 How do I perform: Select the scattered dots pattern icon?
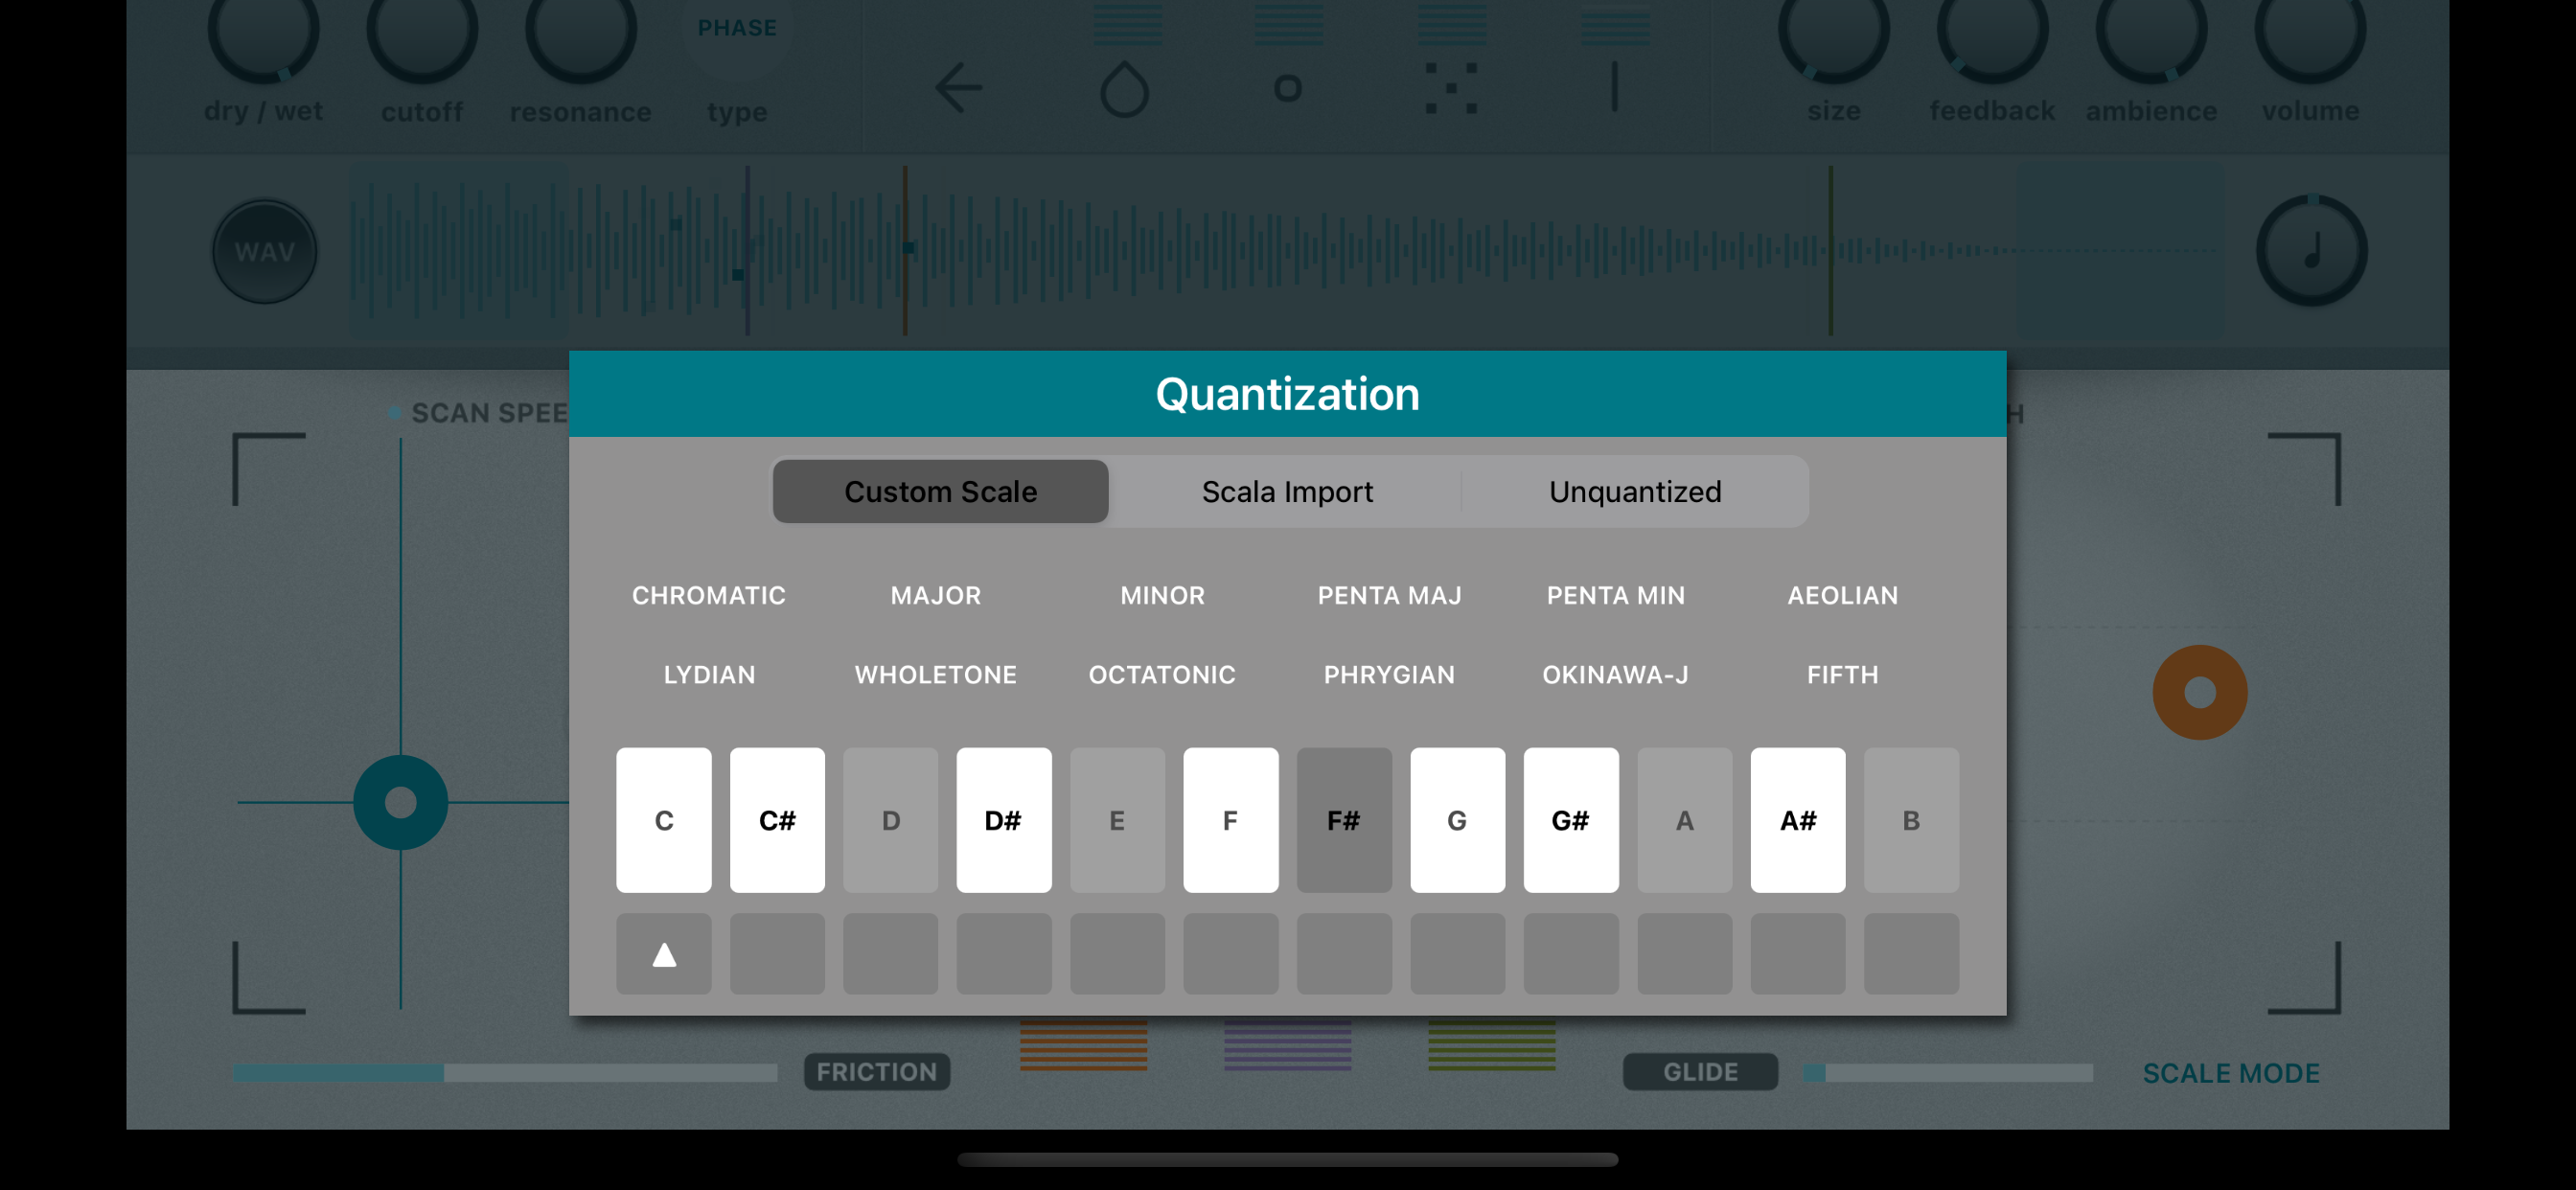click(x=1450, y=89)
